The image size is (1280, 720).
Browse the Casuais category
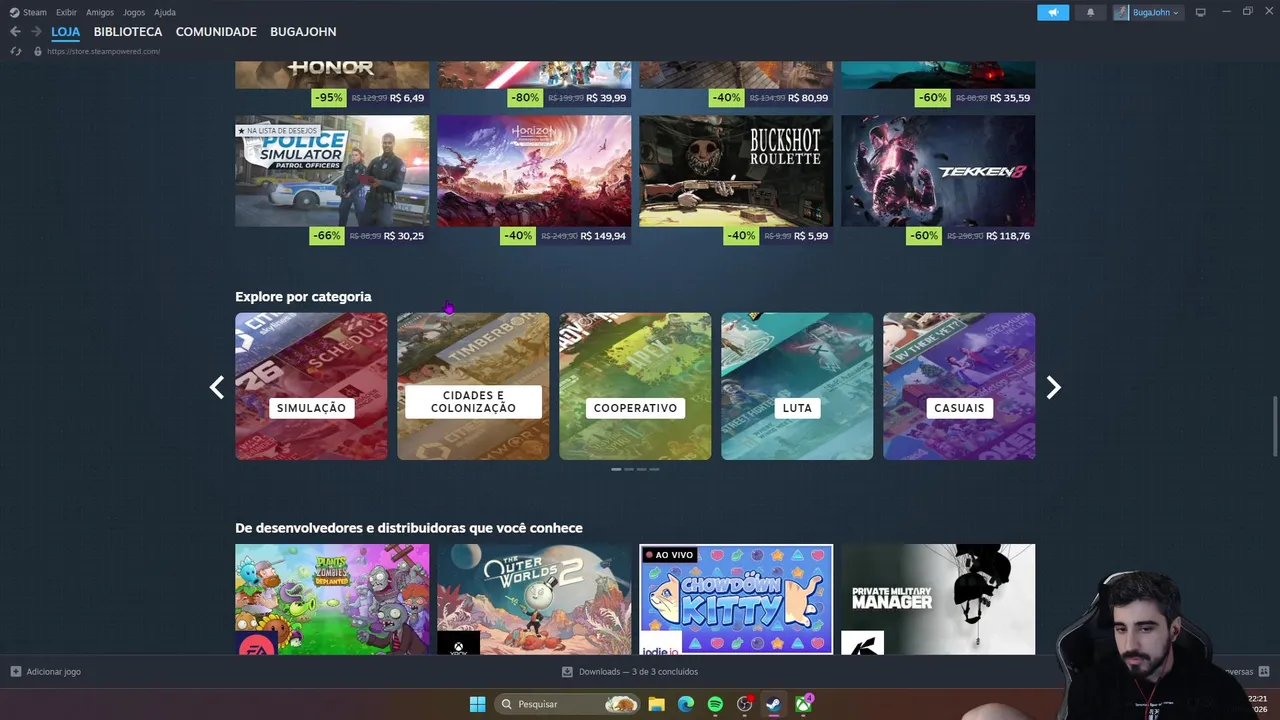[x=959, y=386]
